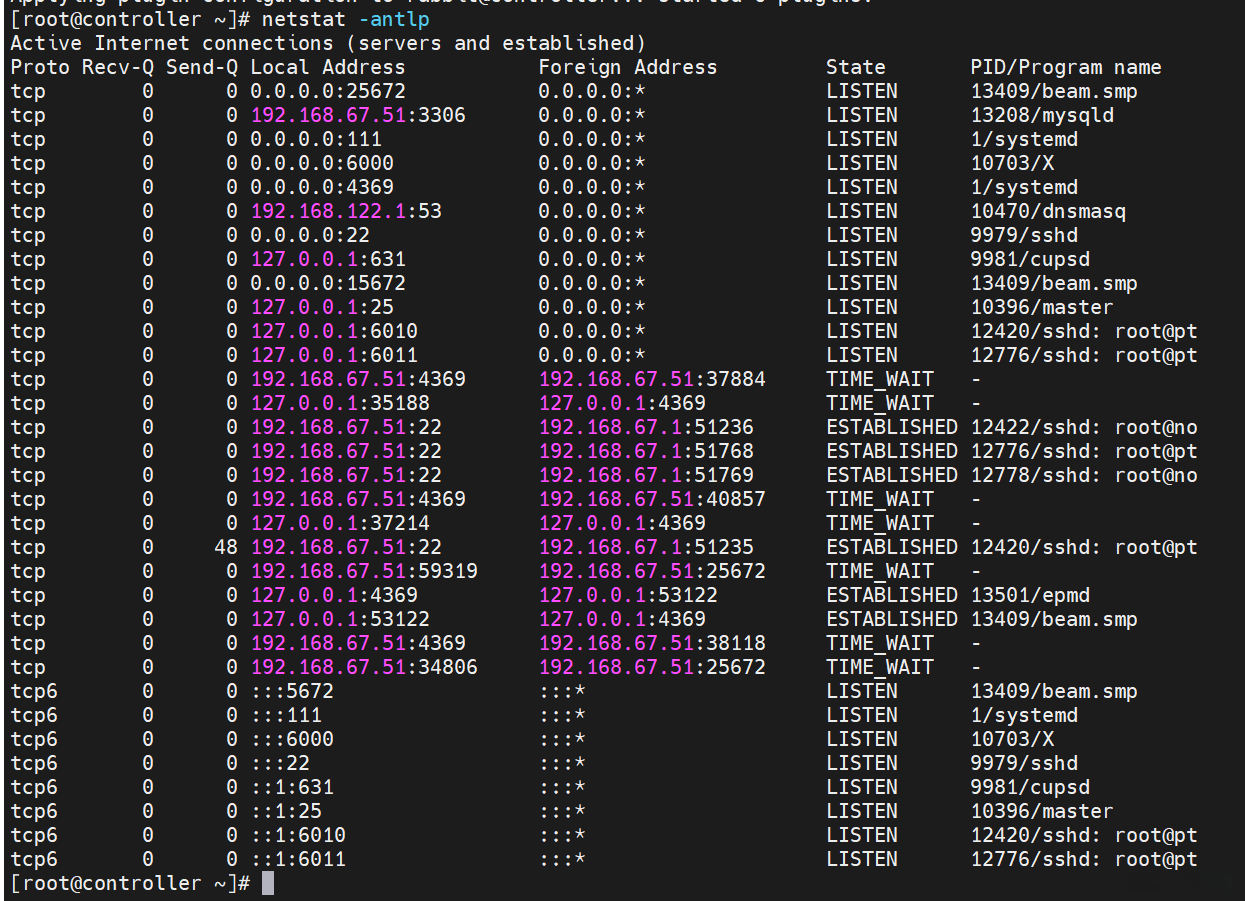The image size is (1245, 901).
Task: Click the Local Address column header
Action: [328, 68]
